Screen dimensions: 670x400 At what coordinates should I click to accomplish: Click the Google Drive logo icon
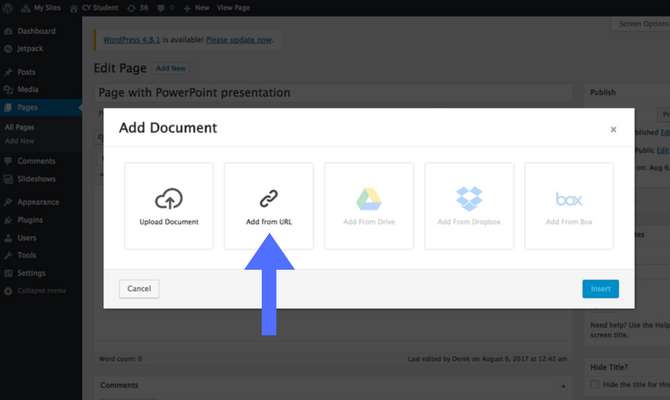click(x=369, y=199)
